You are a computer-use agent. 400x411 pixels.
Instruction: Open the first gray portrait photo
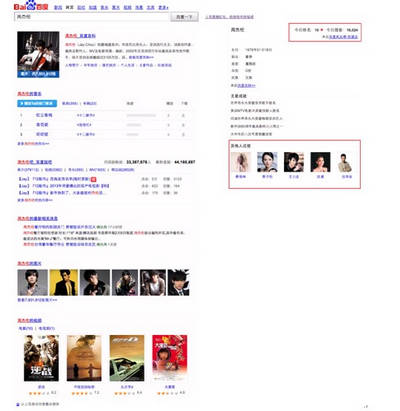[32, 283]
